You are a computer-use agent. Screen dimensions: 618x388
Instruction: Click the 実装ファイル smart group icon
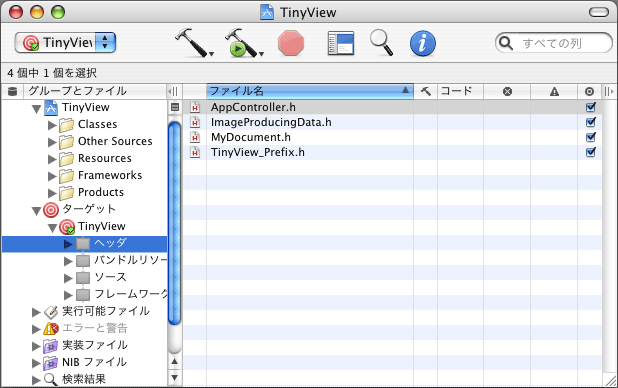pyautogui.click(x=51, y=346)
